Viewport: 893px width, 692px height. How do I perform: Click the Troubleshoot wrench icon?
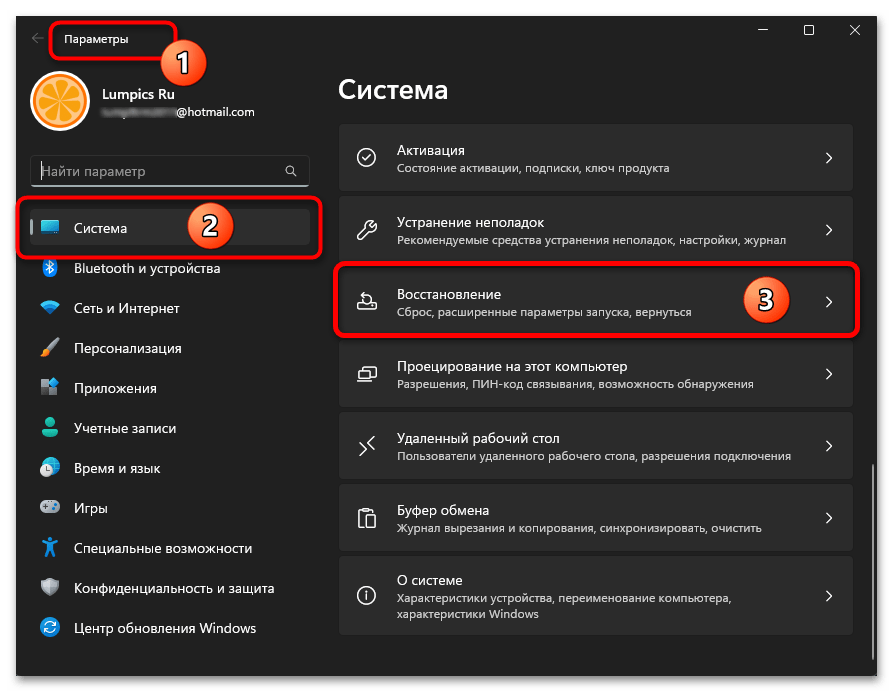click(x=366, y=230)
